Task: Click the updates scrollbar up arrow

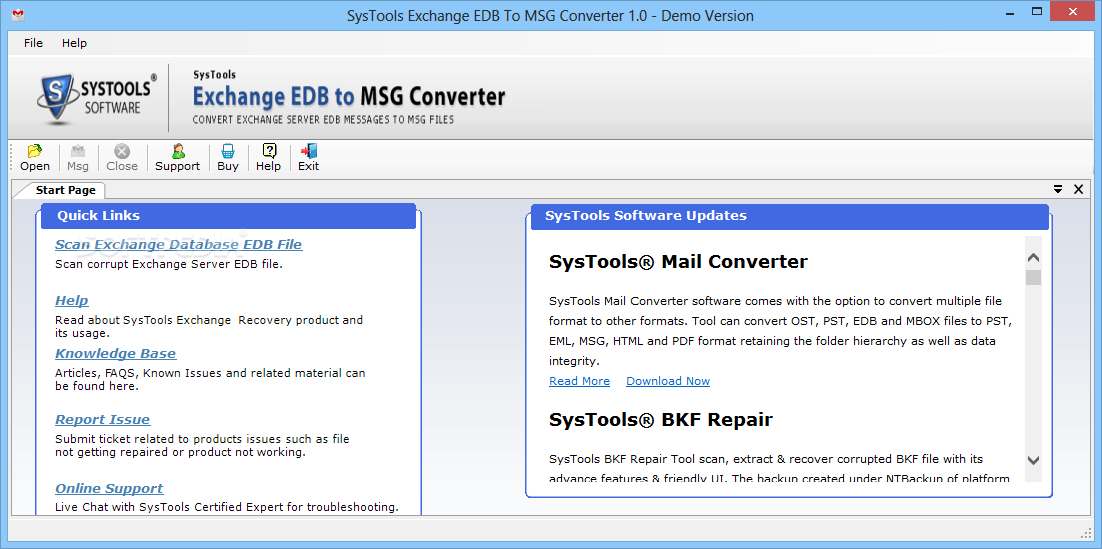Action: point(1033,258)
